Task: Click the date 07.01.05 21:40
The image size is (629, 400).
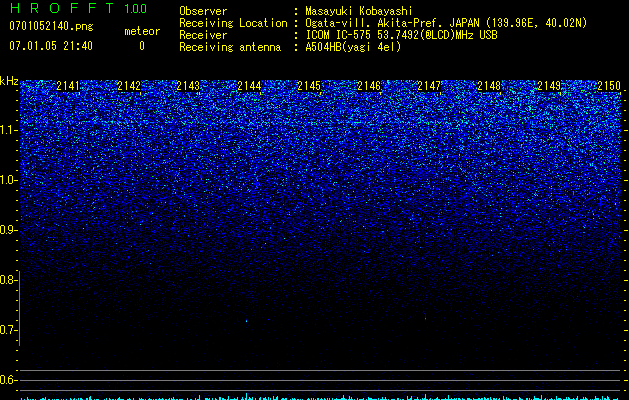Action: pyautogui.click(x=51, y=46)
